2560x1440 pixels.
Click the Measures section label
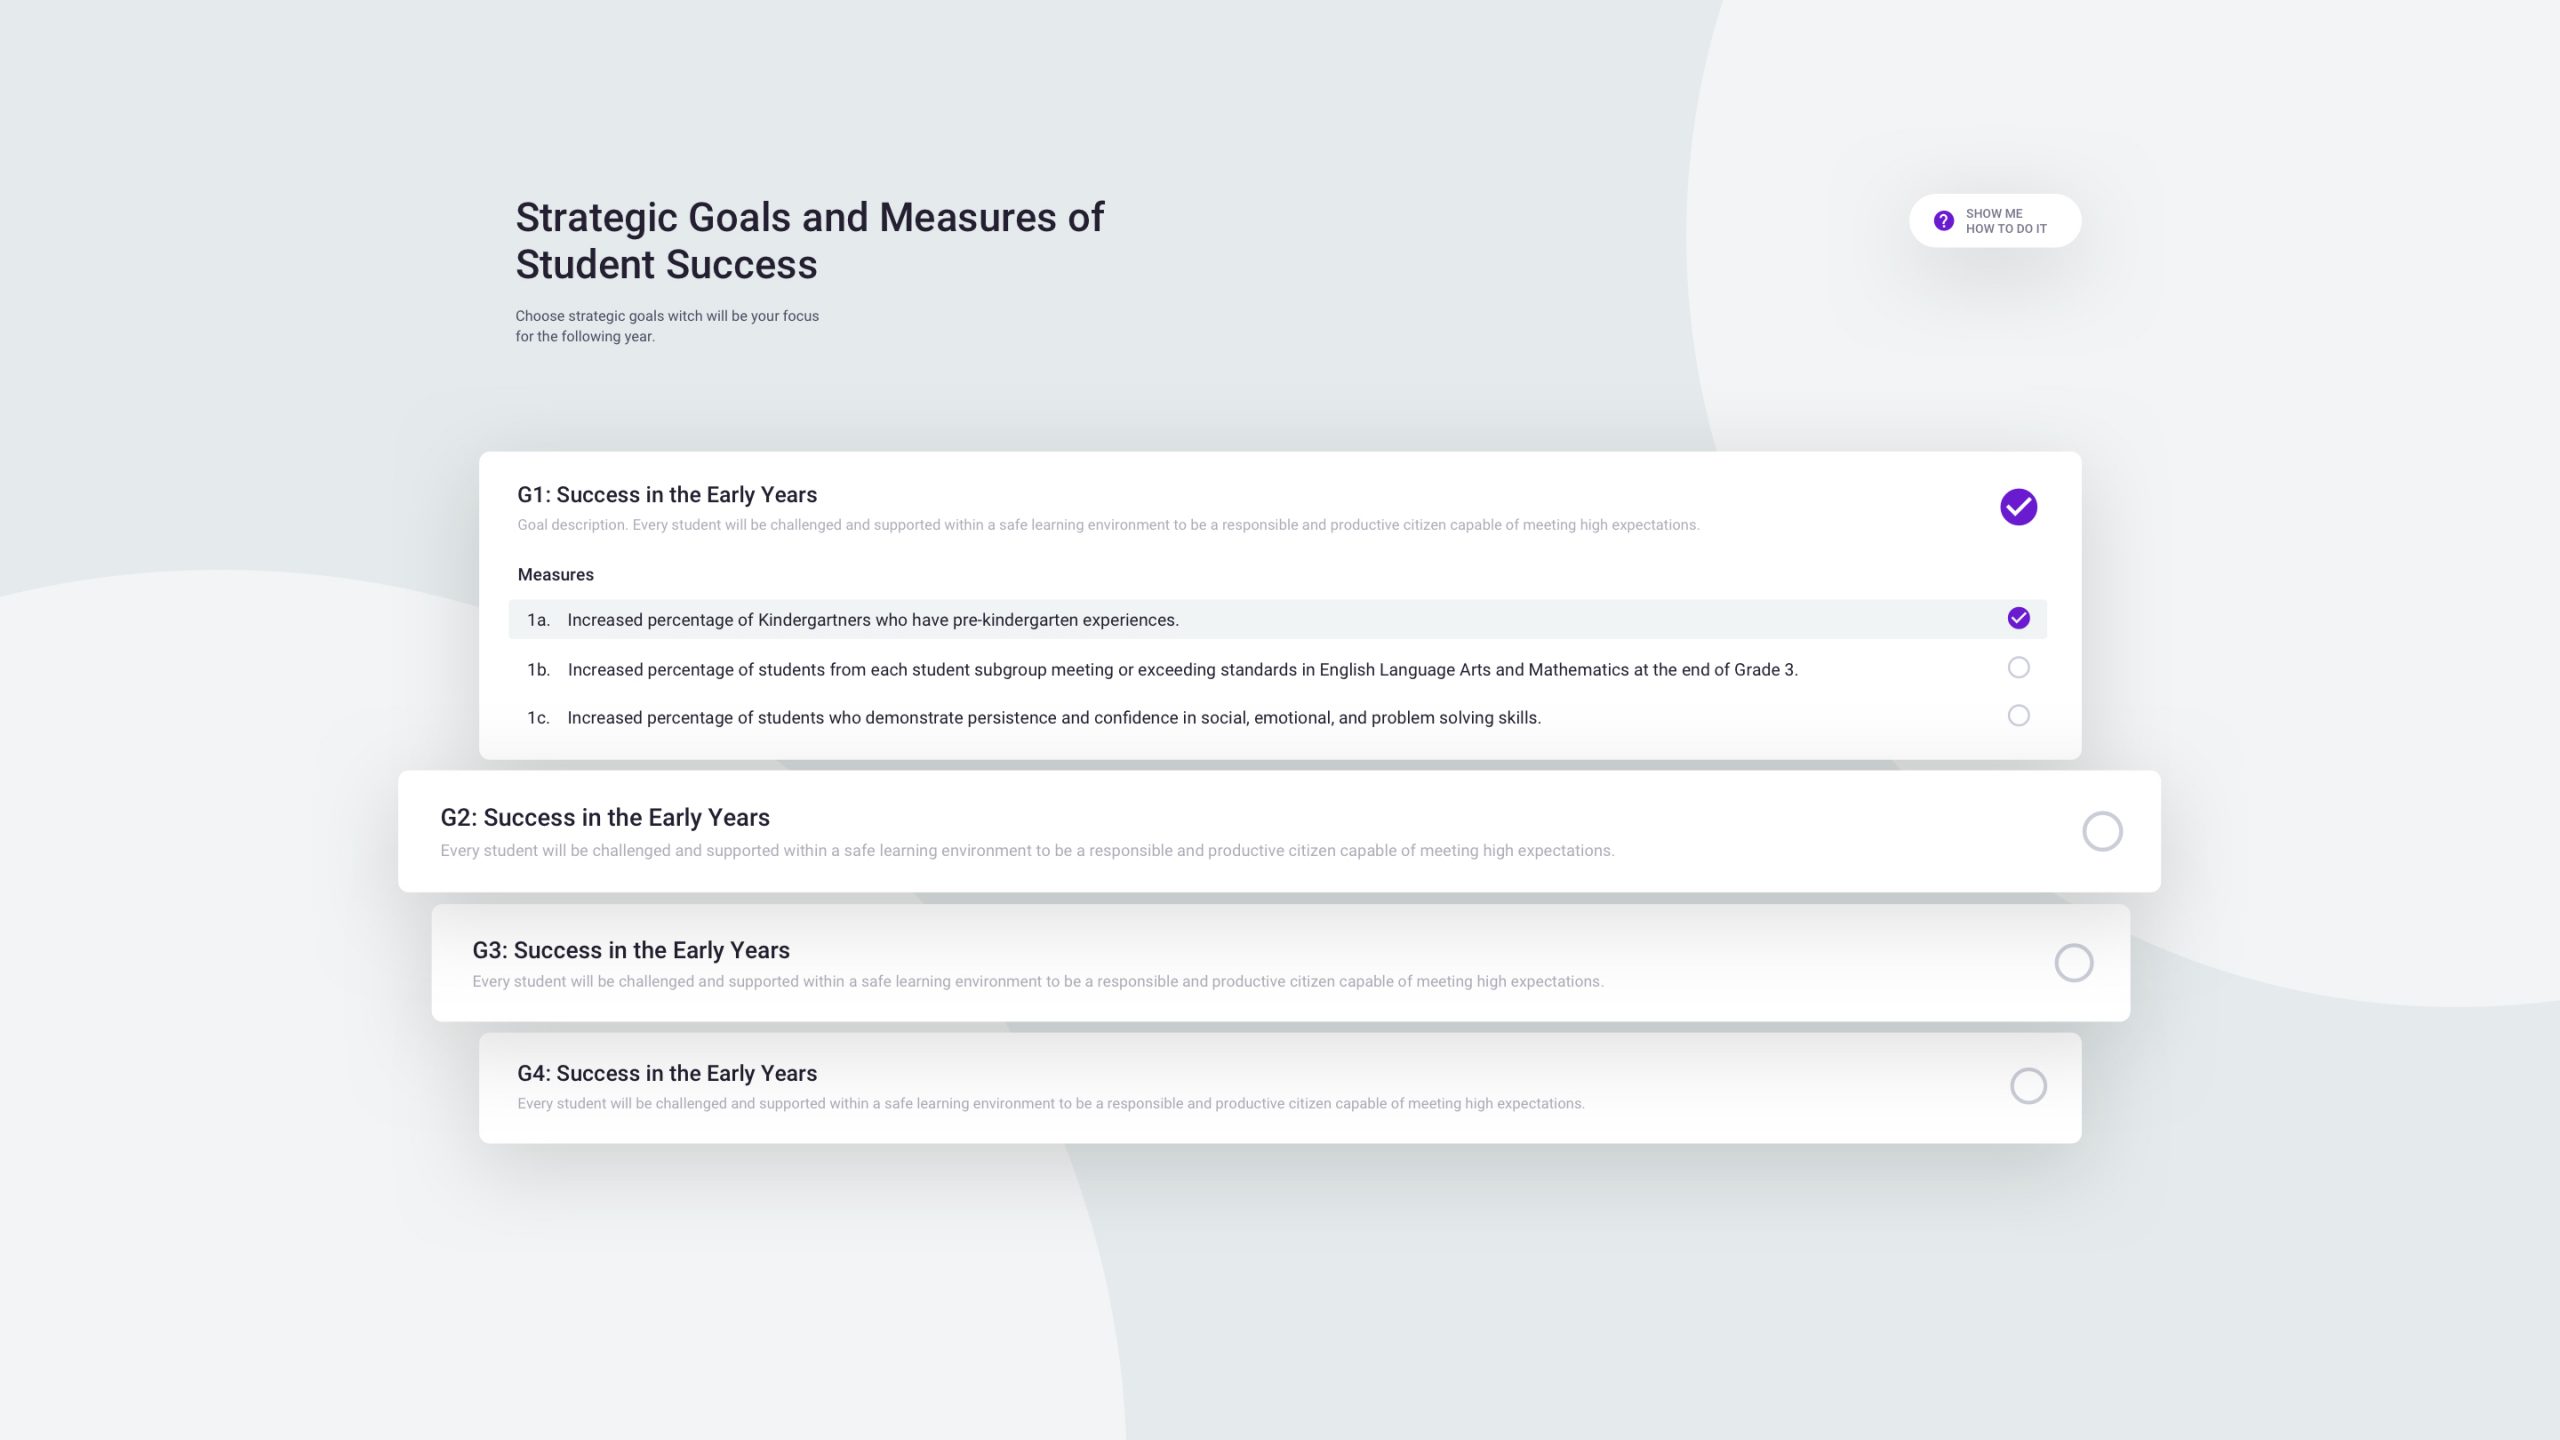click(x=555, y=575)
